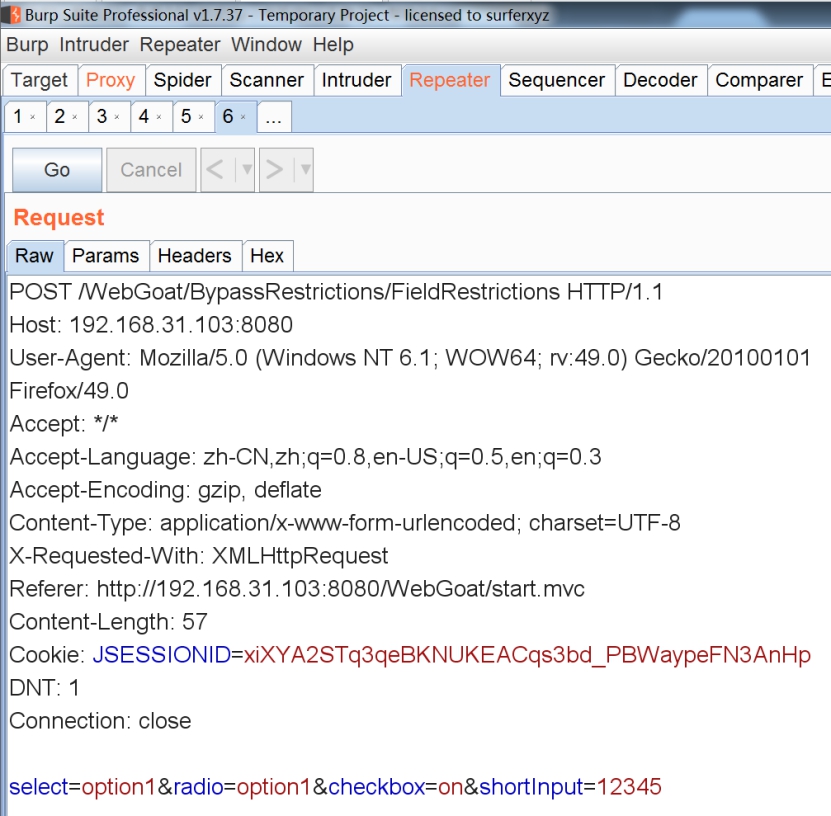This screenshot has height=816, width=831.
Task: Select Repeater request tab 5
Action: [x=185, y=116]
